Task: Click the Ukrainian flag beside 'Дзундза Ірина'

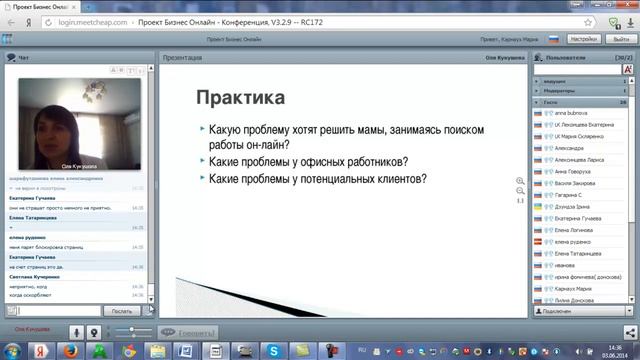Action: [x=538, y=207]
